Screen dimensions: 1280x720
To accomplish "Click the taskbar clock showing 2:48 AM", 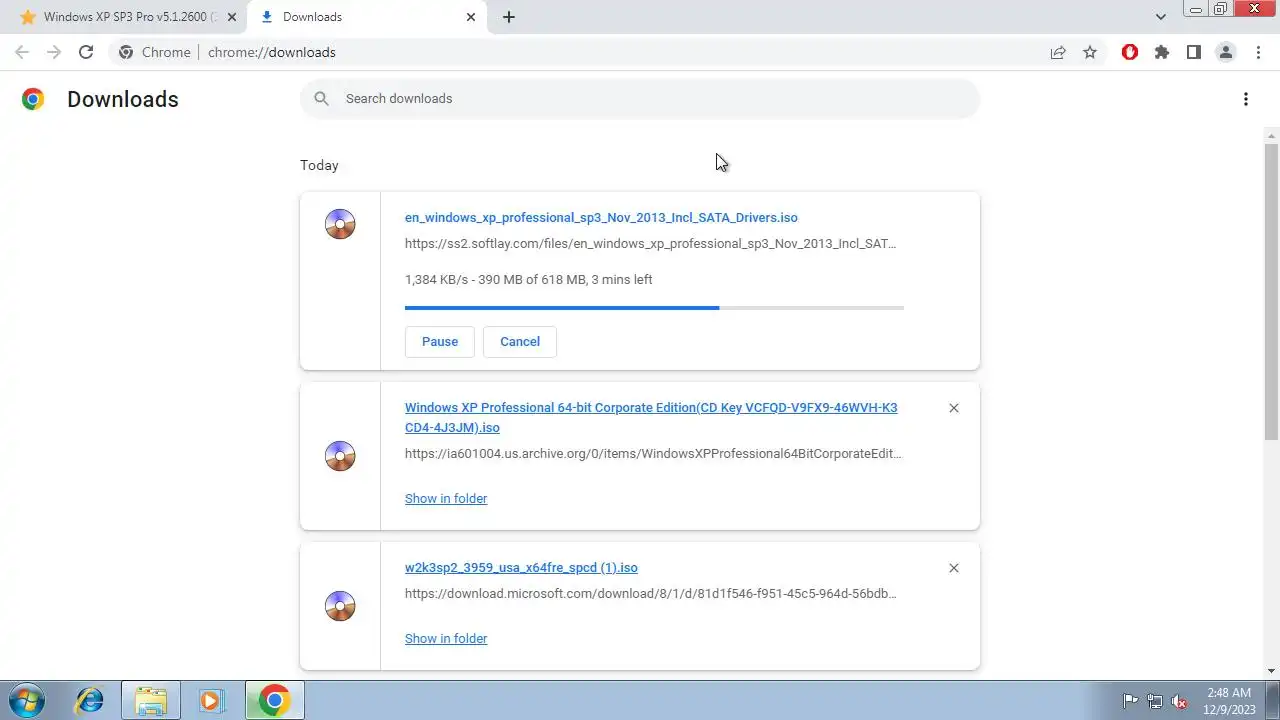I will [x=1229, y=700].
